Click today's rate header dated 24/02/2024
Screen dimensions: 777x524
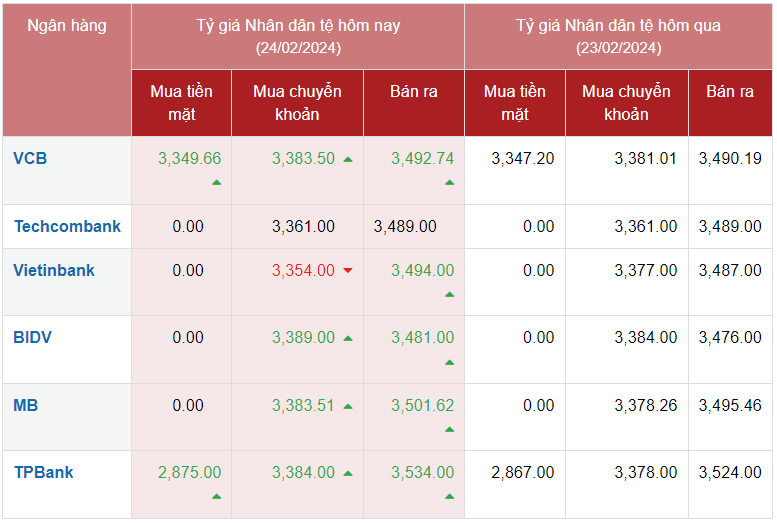[x=298, y=36]
